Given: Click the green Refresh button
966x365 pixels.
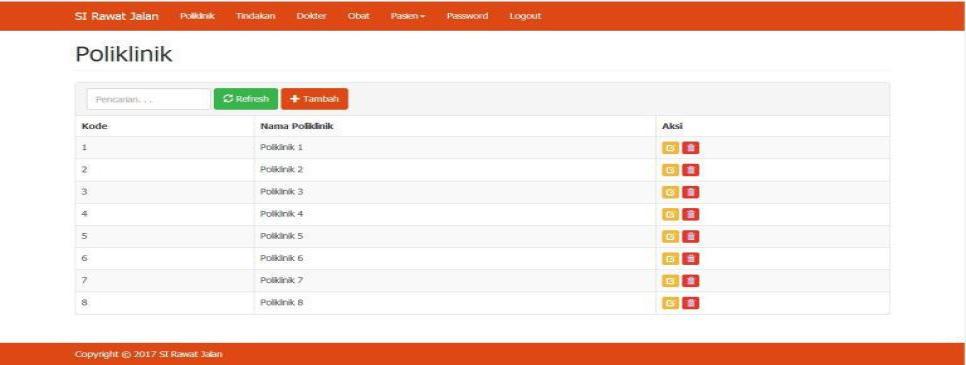Looking at the screenshot, I should pos(246,99).
